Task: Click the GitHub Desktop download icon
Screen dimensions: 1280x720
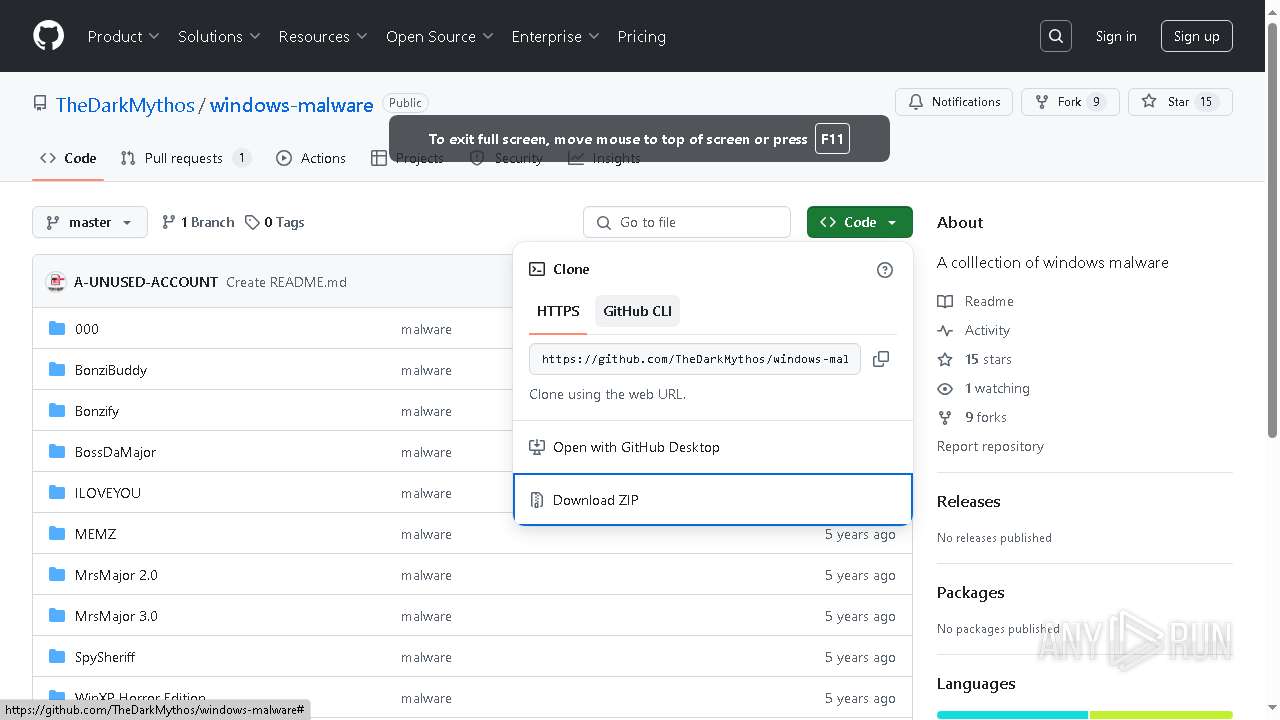Action: click(x=537, y=447)
